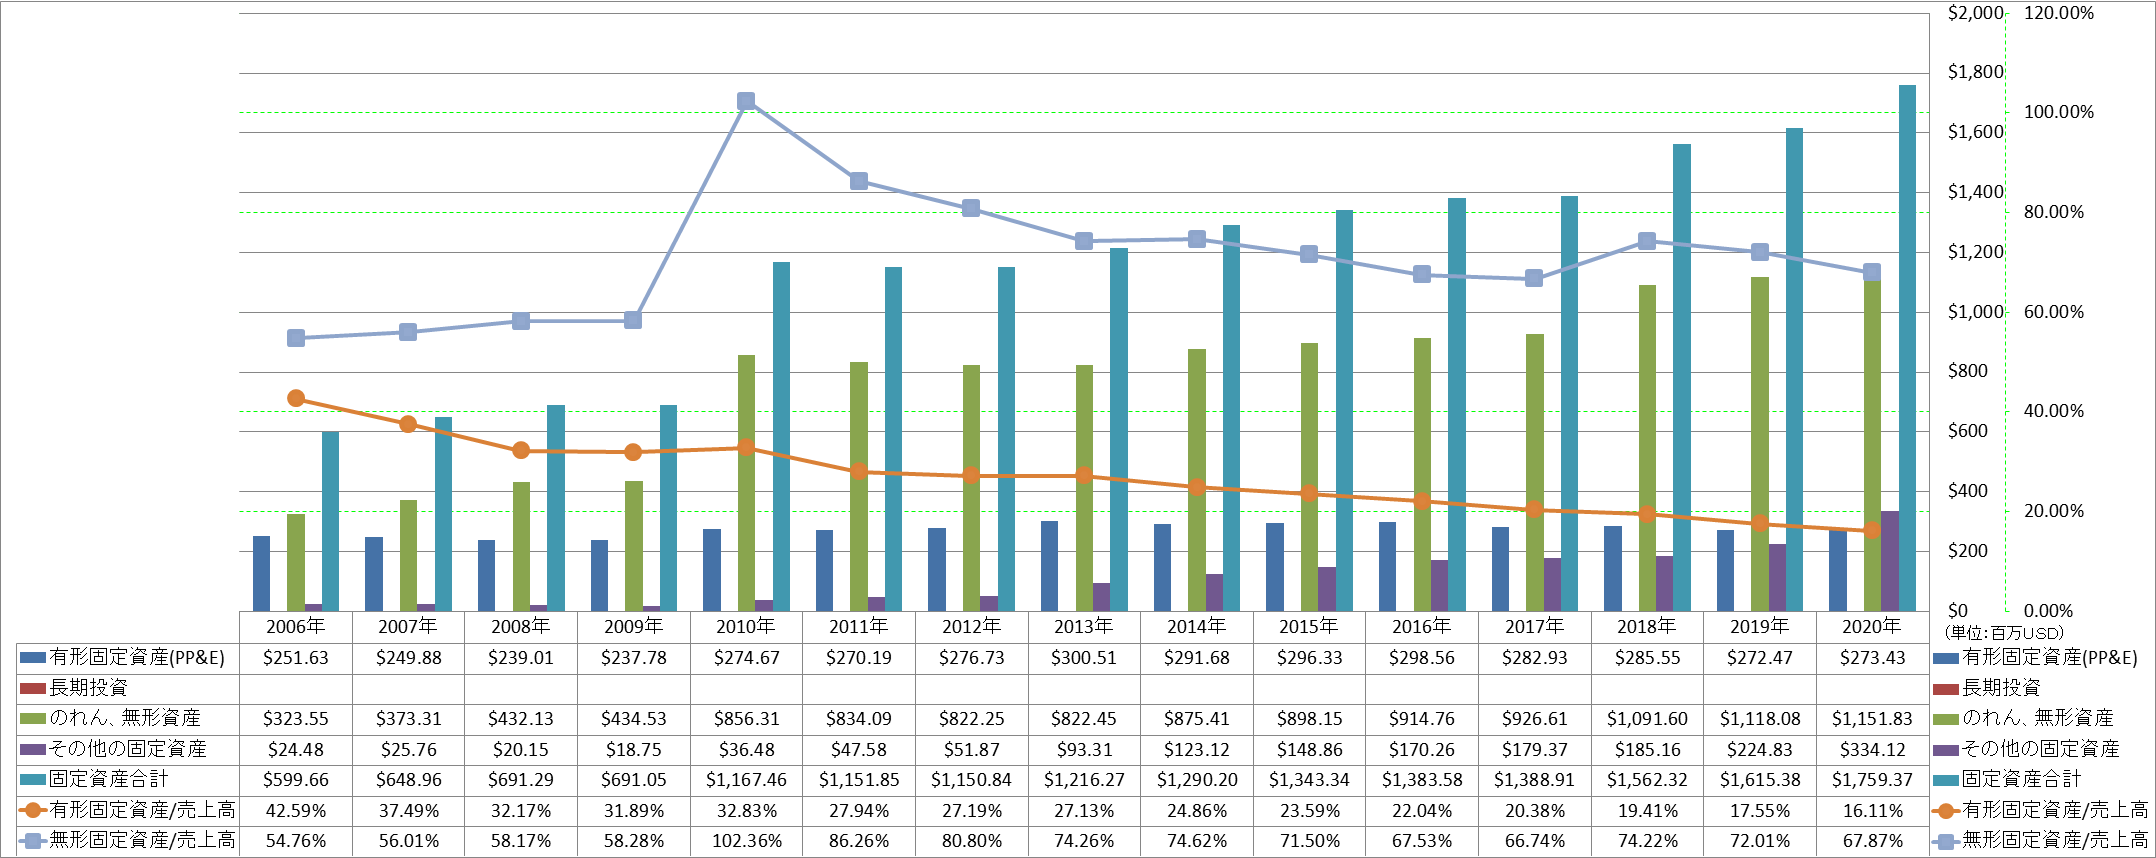Click the blue line legend marker for left 無形固定資産/売上高
The width and height of the screenshot is (2156, 858).
click(x=33, y=841)
